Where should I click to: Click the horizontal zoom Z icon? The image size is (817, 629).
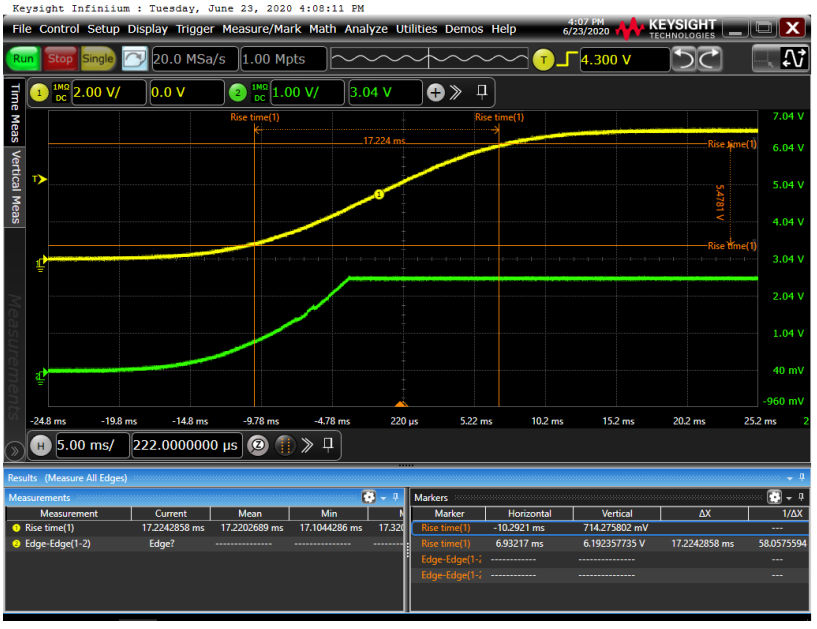click(258, 445)
